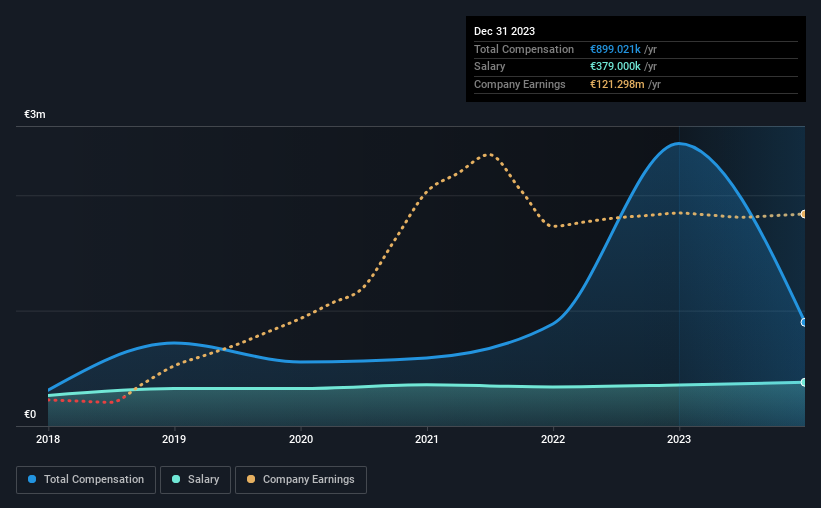The height and width of the screenshot is (508, 821).
Task: Click the Salary tooltip row label
Action: 490,67
